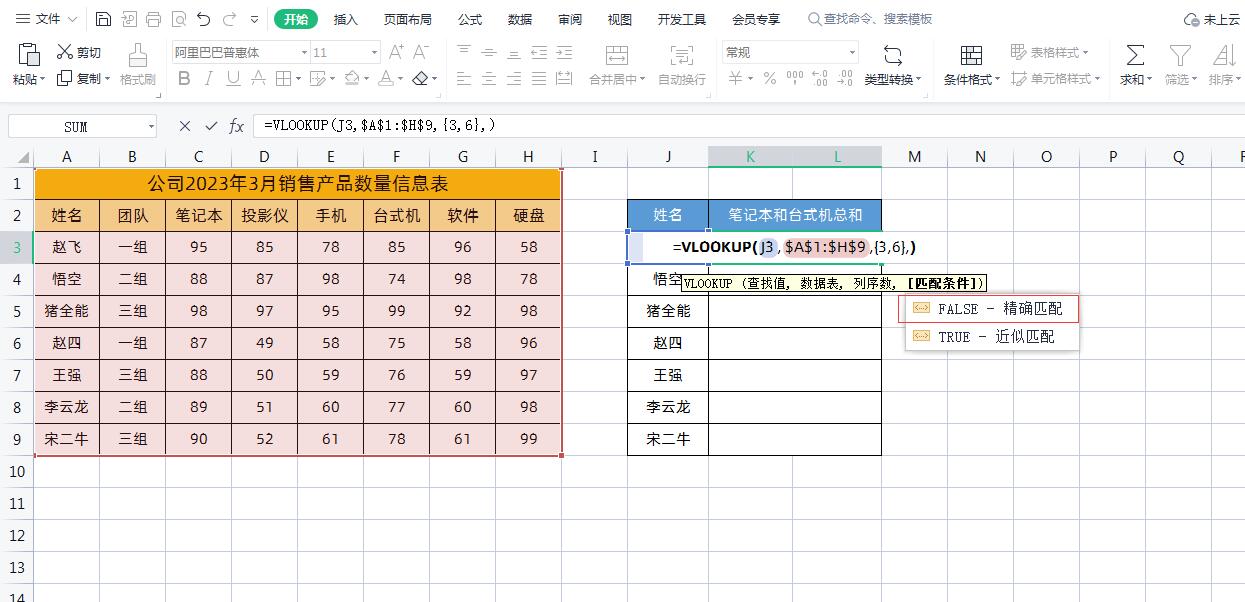The width and height of the screenshot is (1245, 602).
Task: Click the font color A swatch
Action: click(x=386, y=78)
